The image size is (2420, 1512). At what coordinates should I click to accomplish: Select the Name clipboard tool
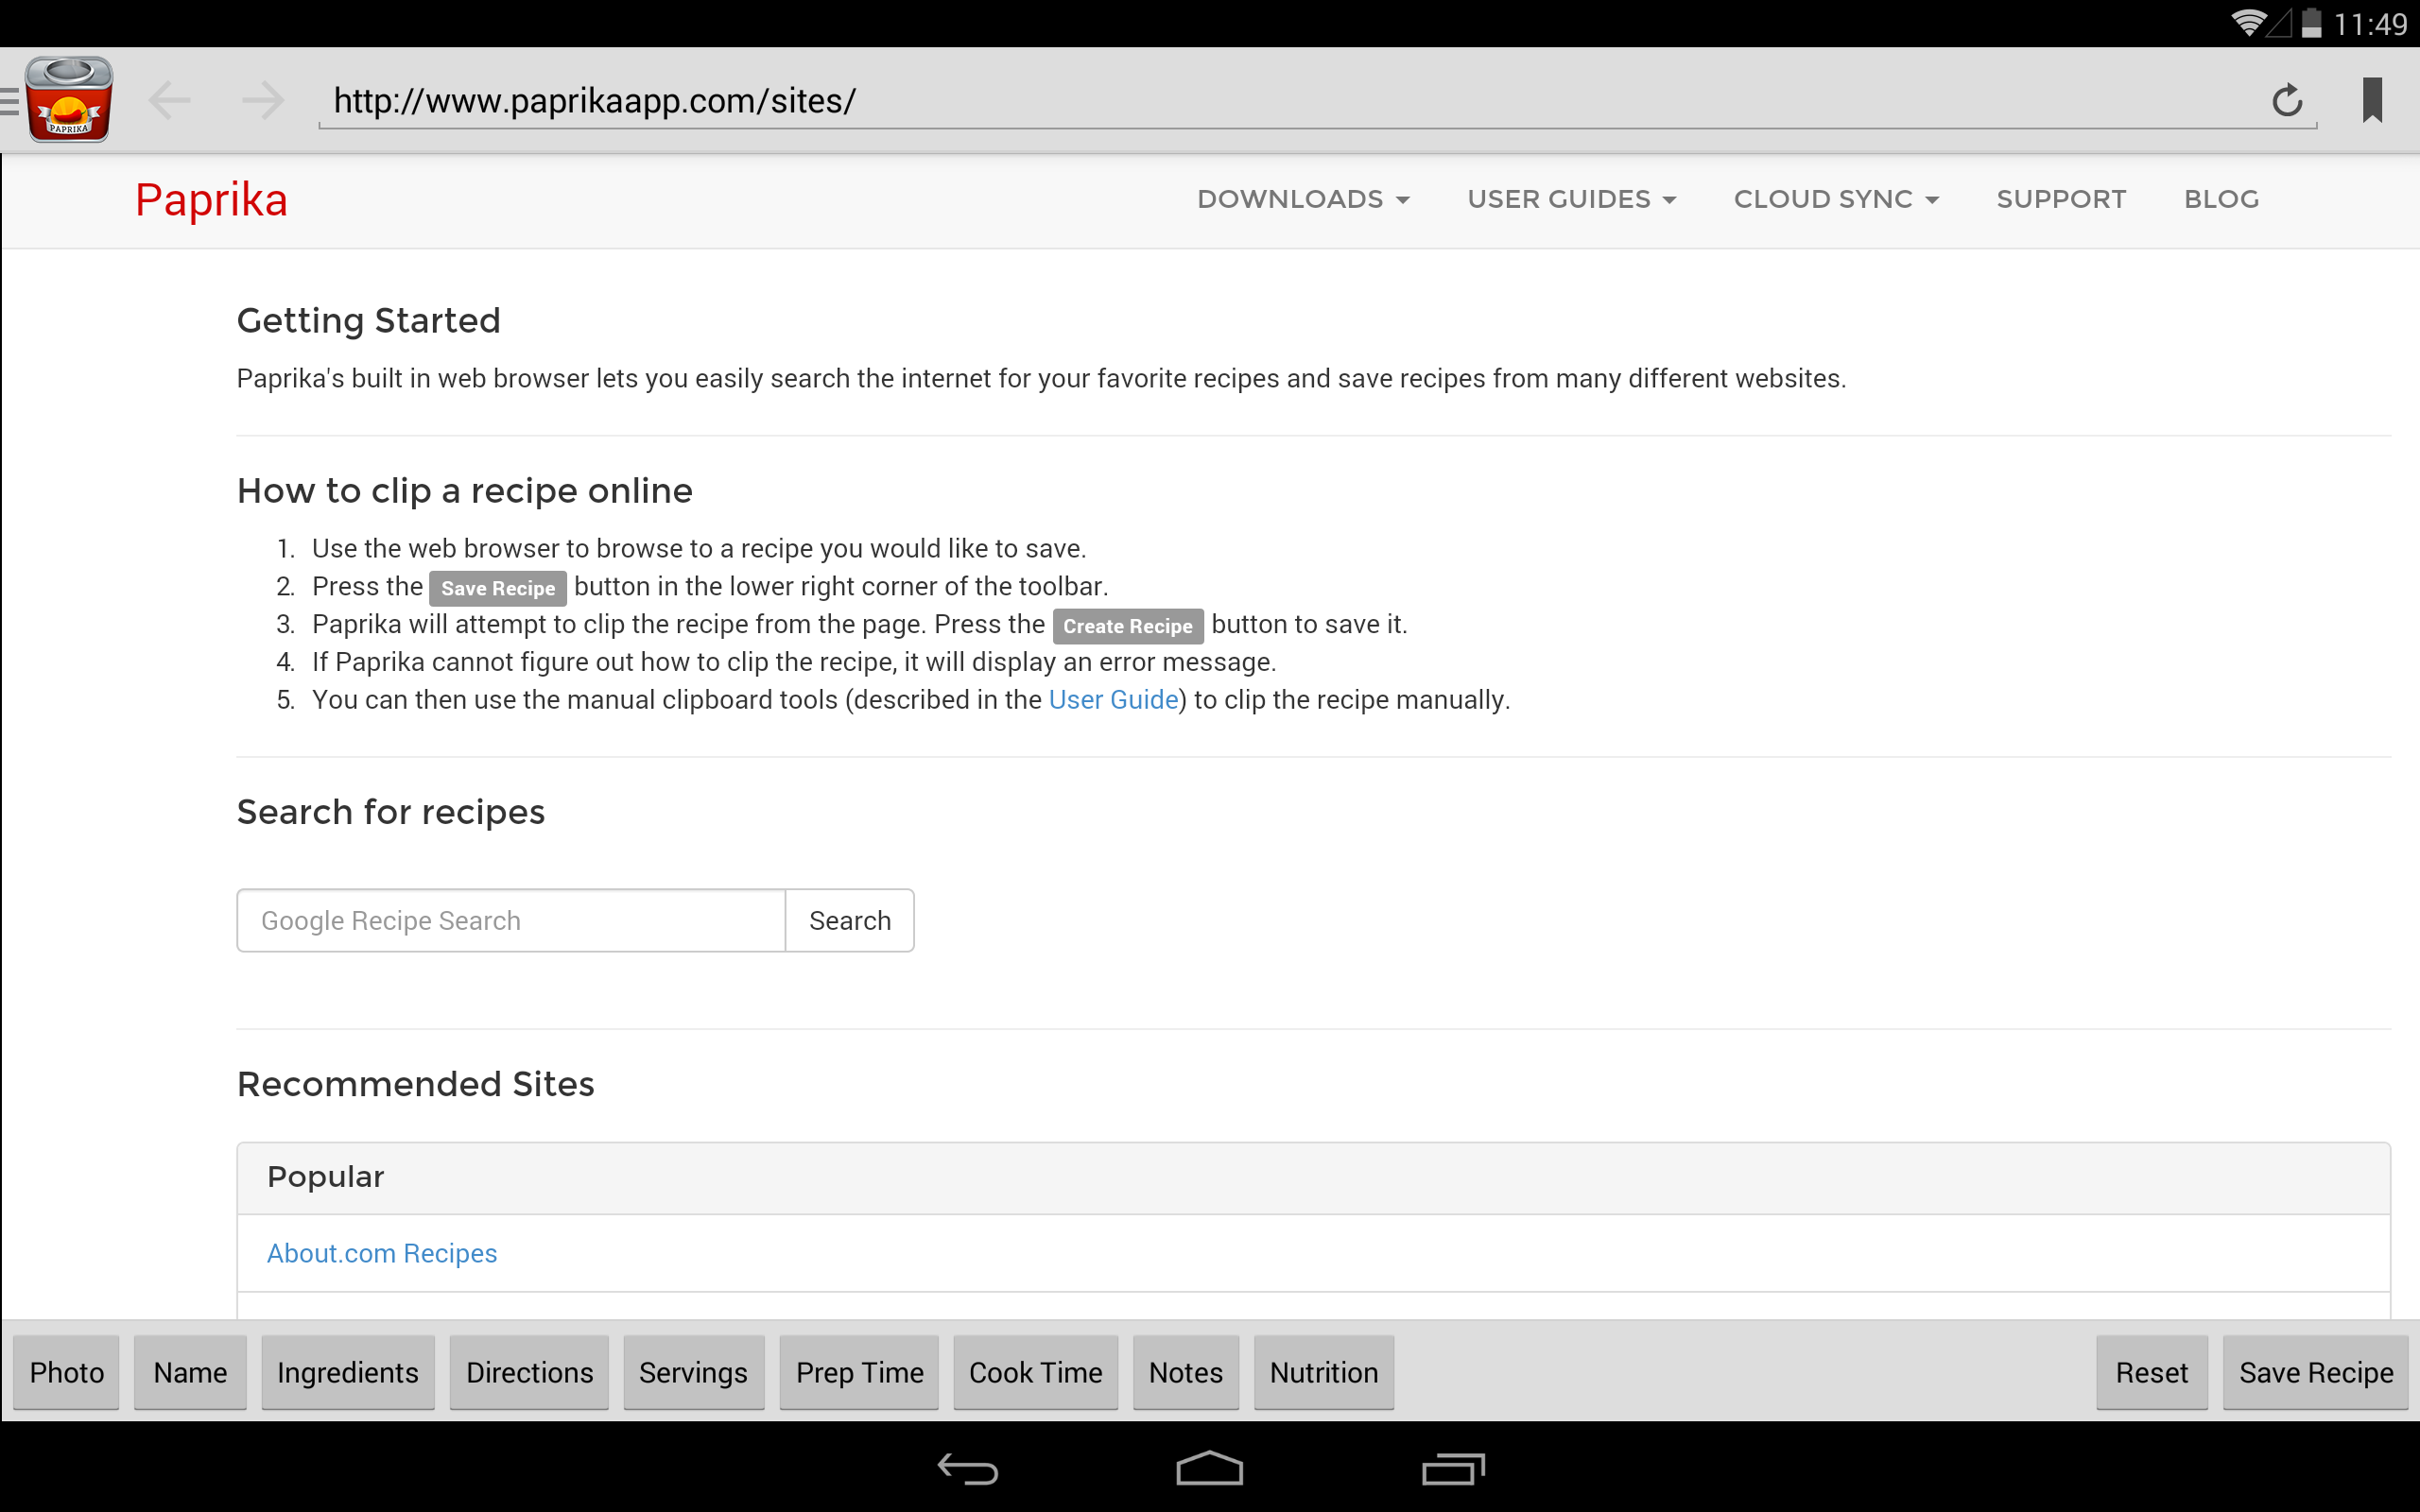click(x=190, y=1372)
